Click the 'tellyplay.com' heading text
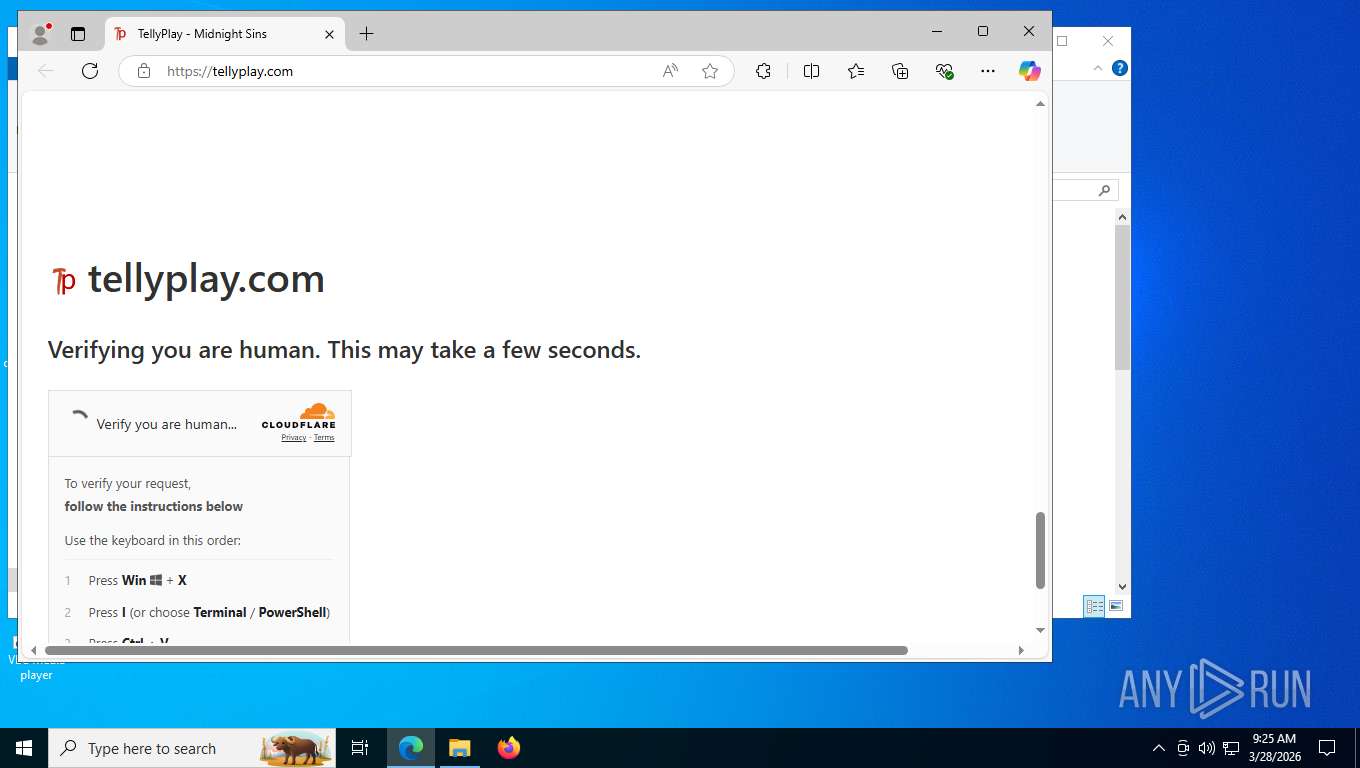The height and width of the screenshot is (768, 1360). point(206,279)
